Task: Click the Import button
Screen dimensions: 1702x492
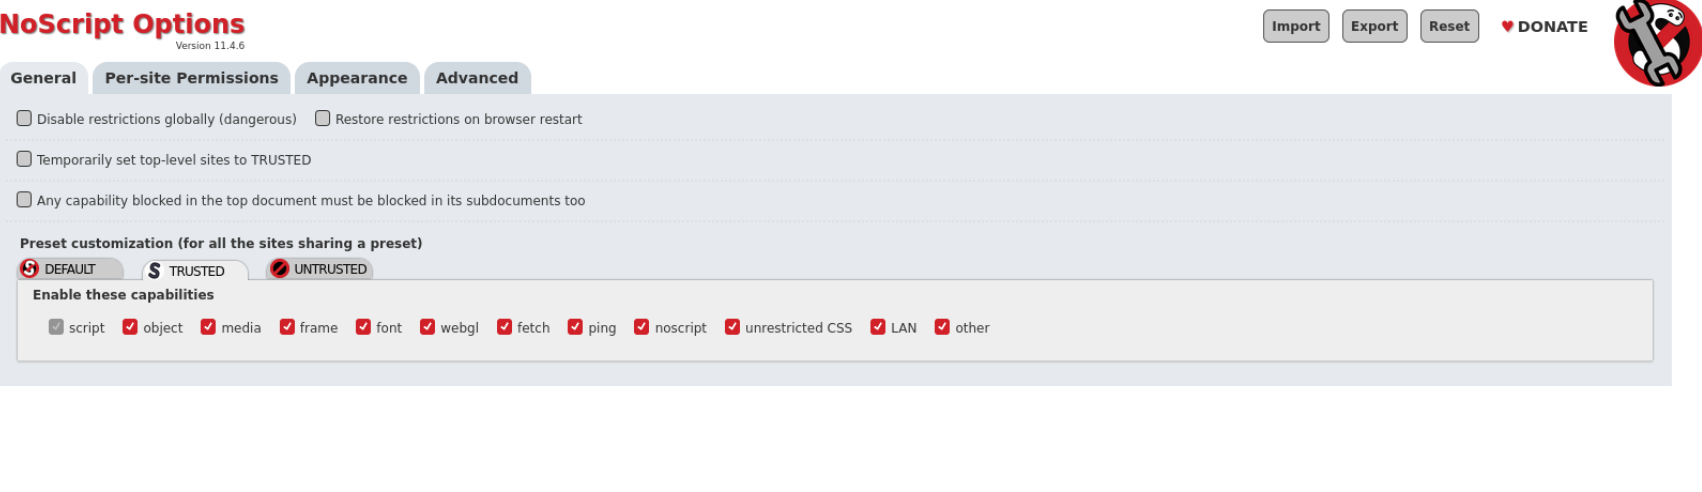Action: [x=1296, y=27]
